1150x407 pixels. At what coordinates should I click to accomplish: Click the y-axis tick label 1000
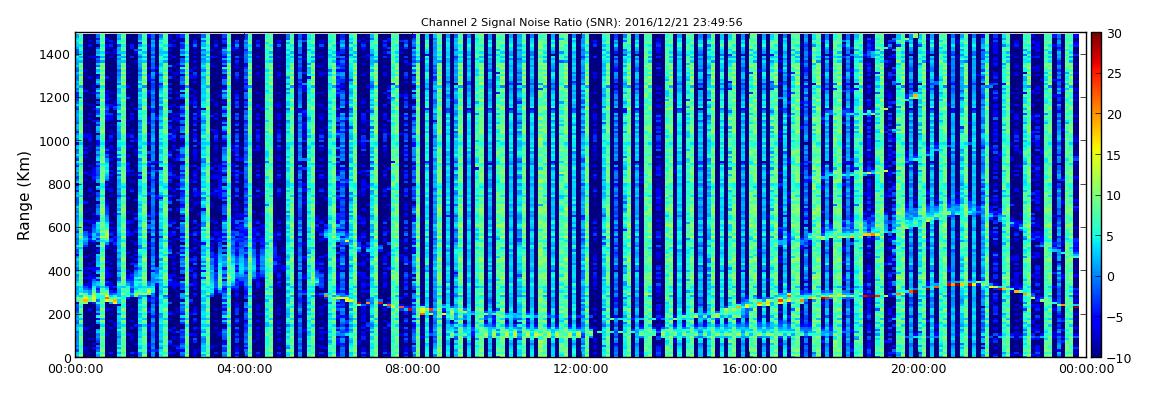(x=56, y=141)
